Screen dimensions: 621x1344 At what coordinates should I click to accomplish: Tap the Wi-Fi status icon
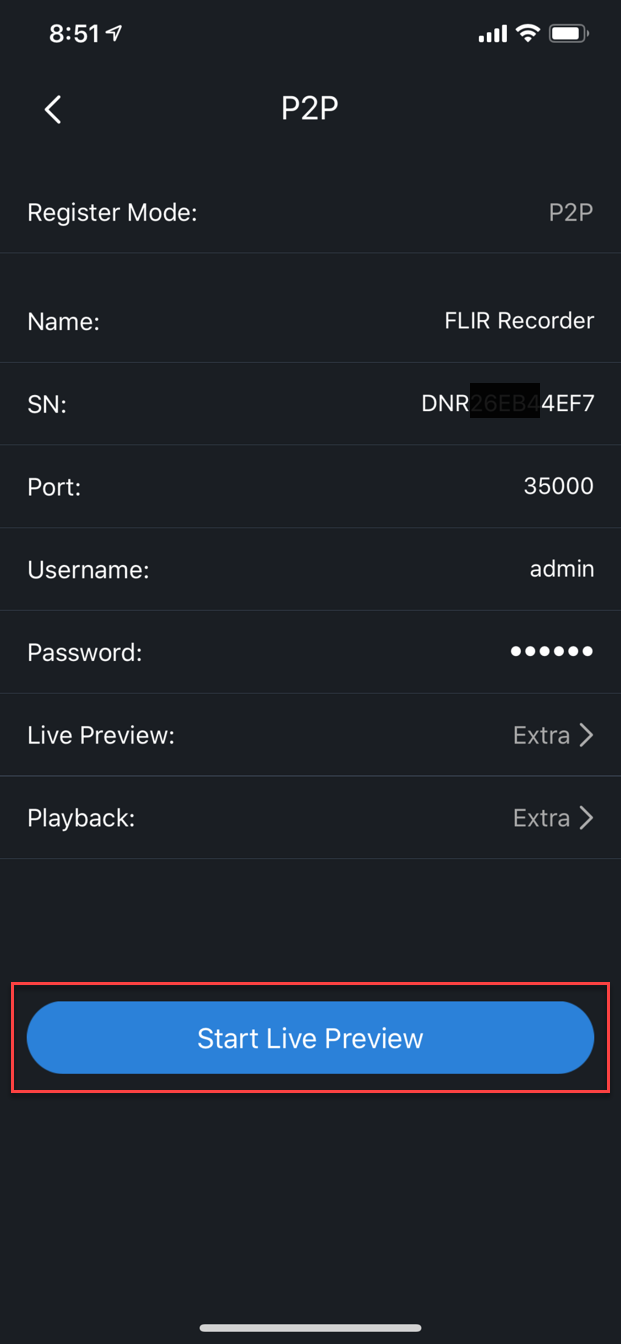(528, 34)
